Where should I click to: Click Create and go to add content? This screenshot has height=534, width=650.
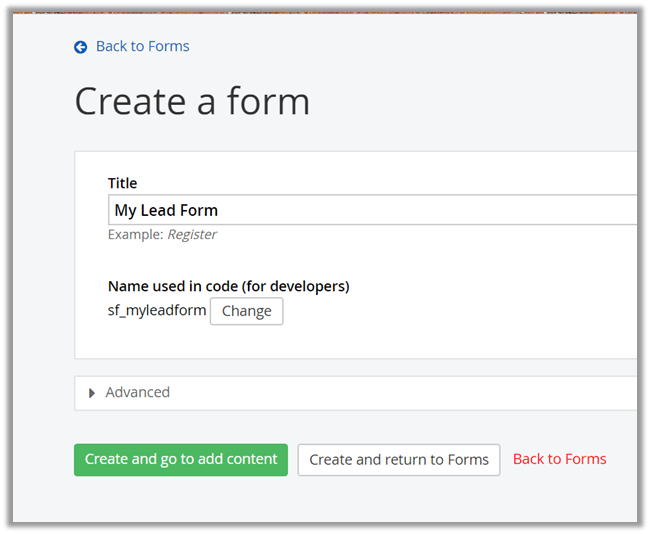[x=181, y=459]
